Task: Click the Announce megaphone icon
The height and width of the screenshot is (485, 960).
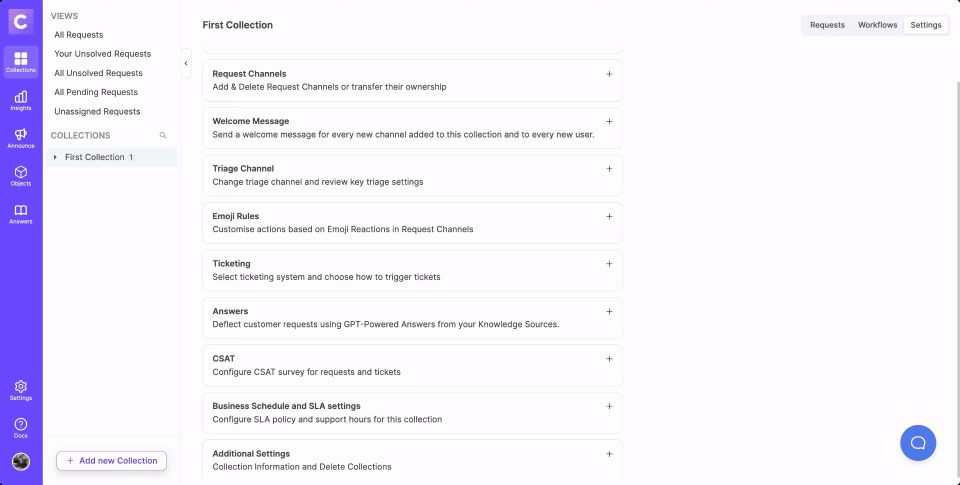Action: 21,138
